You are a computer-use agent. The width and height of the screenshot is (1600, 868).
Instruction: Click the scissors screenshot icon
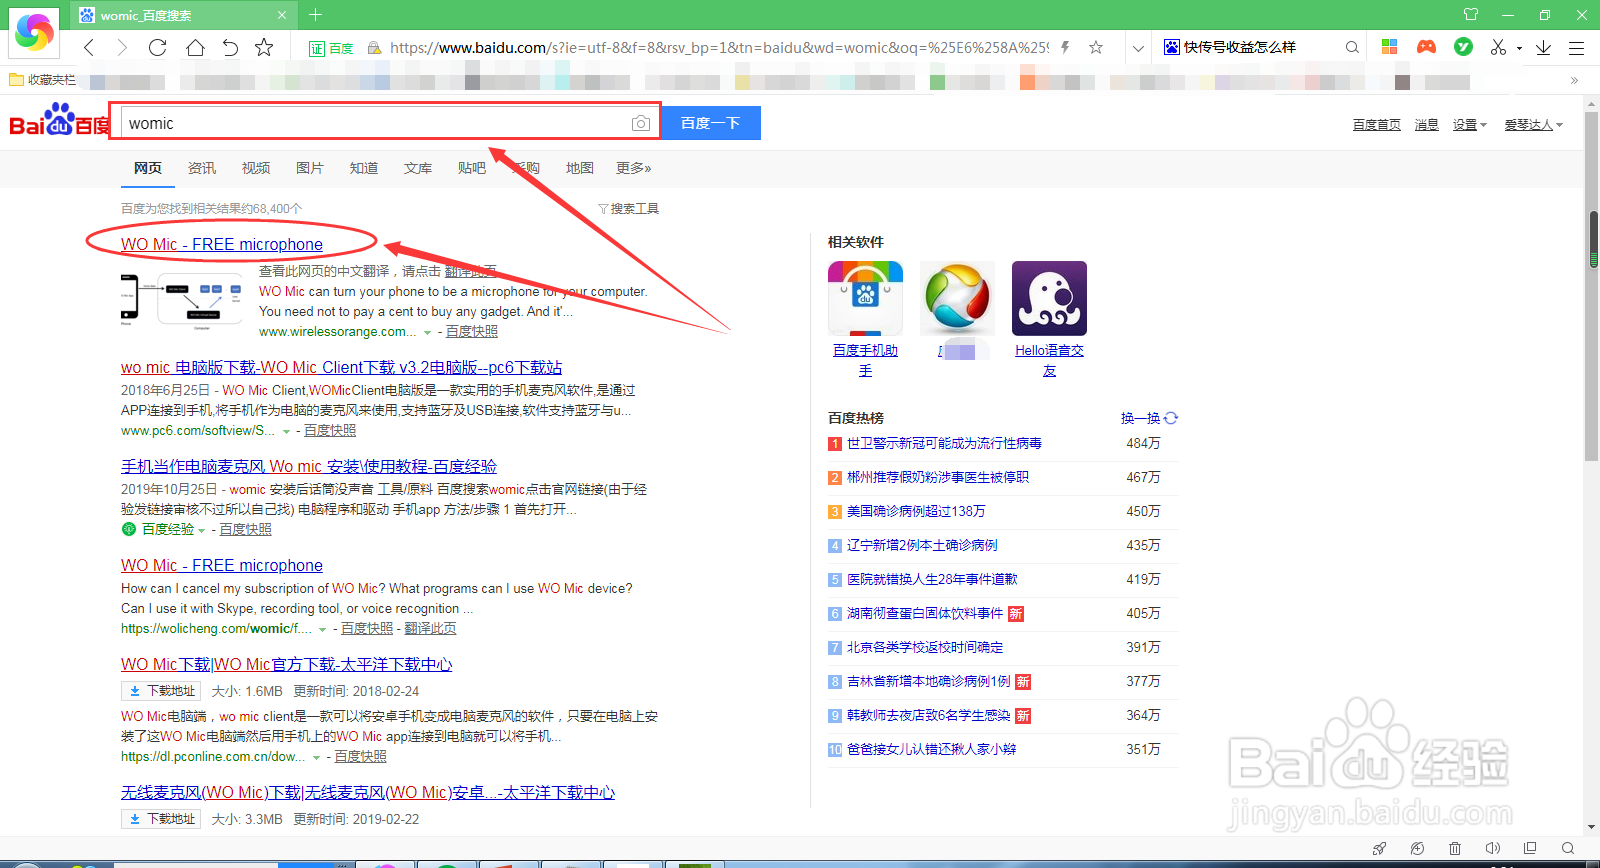point(1498,47)
